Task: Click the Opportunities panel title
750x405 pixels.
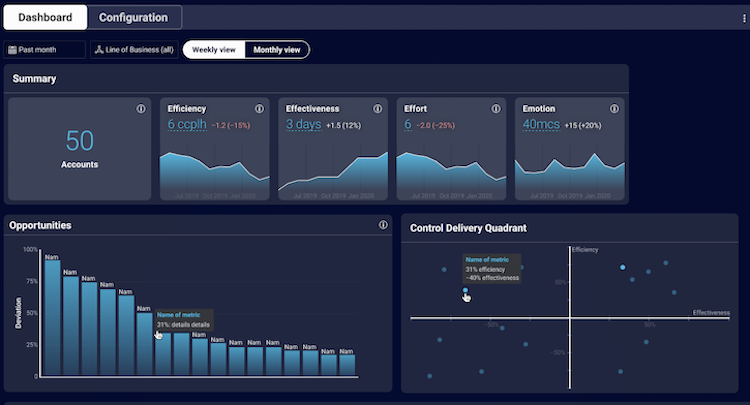Action: pyautogui.click(x=40, y=225)
